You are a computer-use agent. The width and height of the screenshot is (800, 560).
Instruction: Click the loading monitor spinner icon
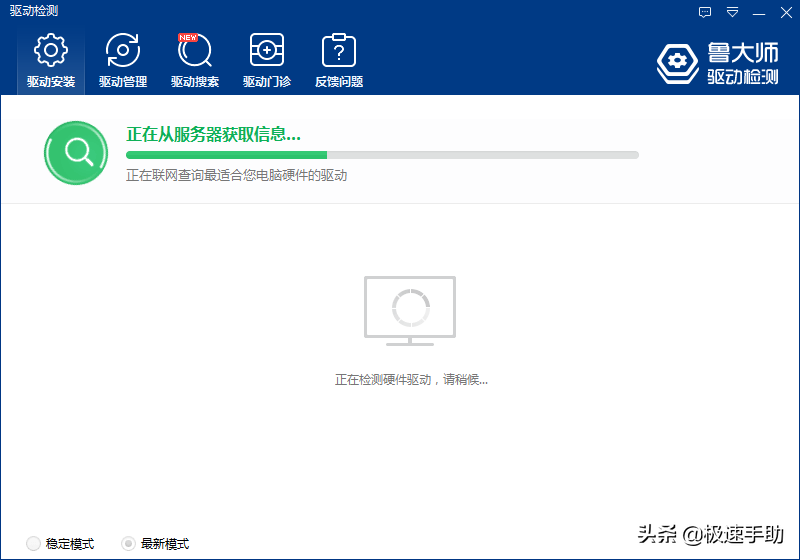pyautogui.click(x=410, y=309)
